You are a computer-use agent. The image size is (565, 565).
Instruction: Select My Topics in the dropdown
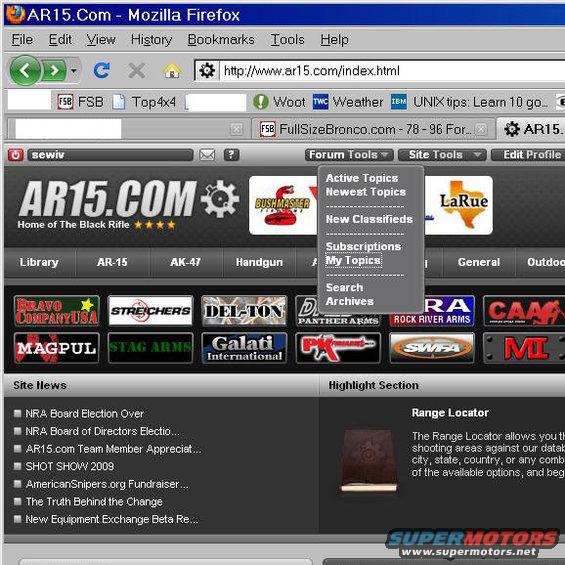353,261
